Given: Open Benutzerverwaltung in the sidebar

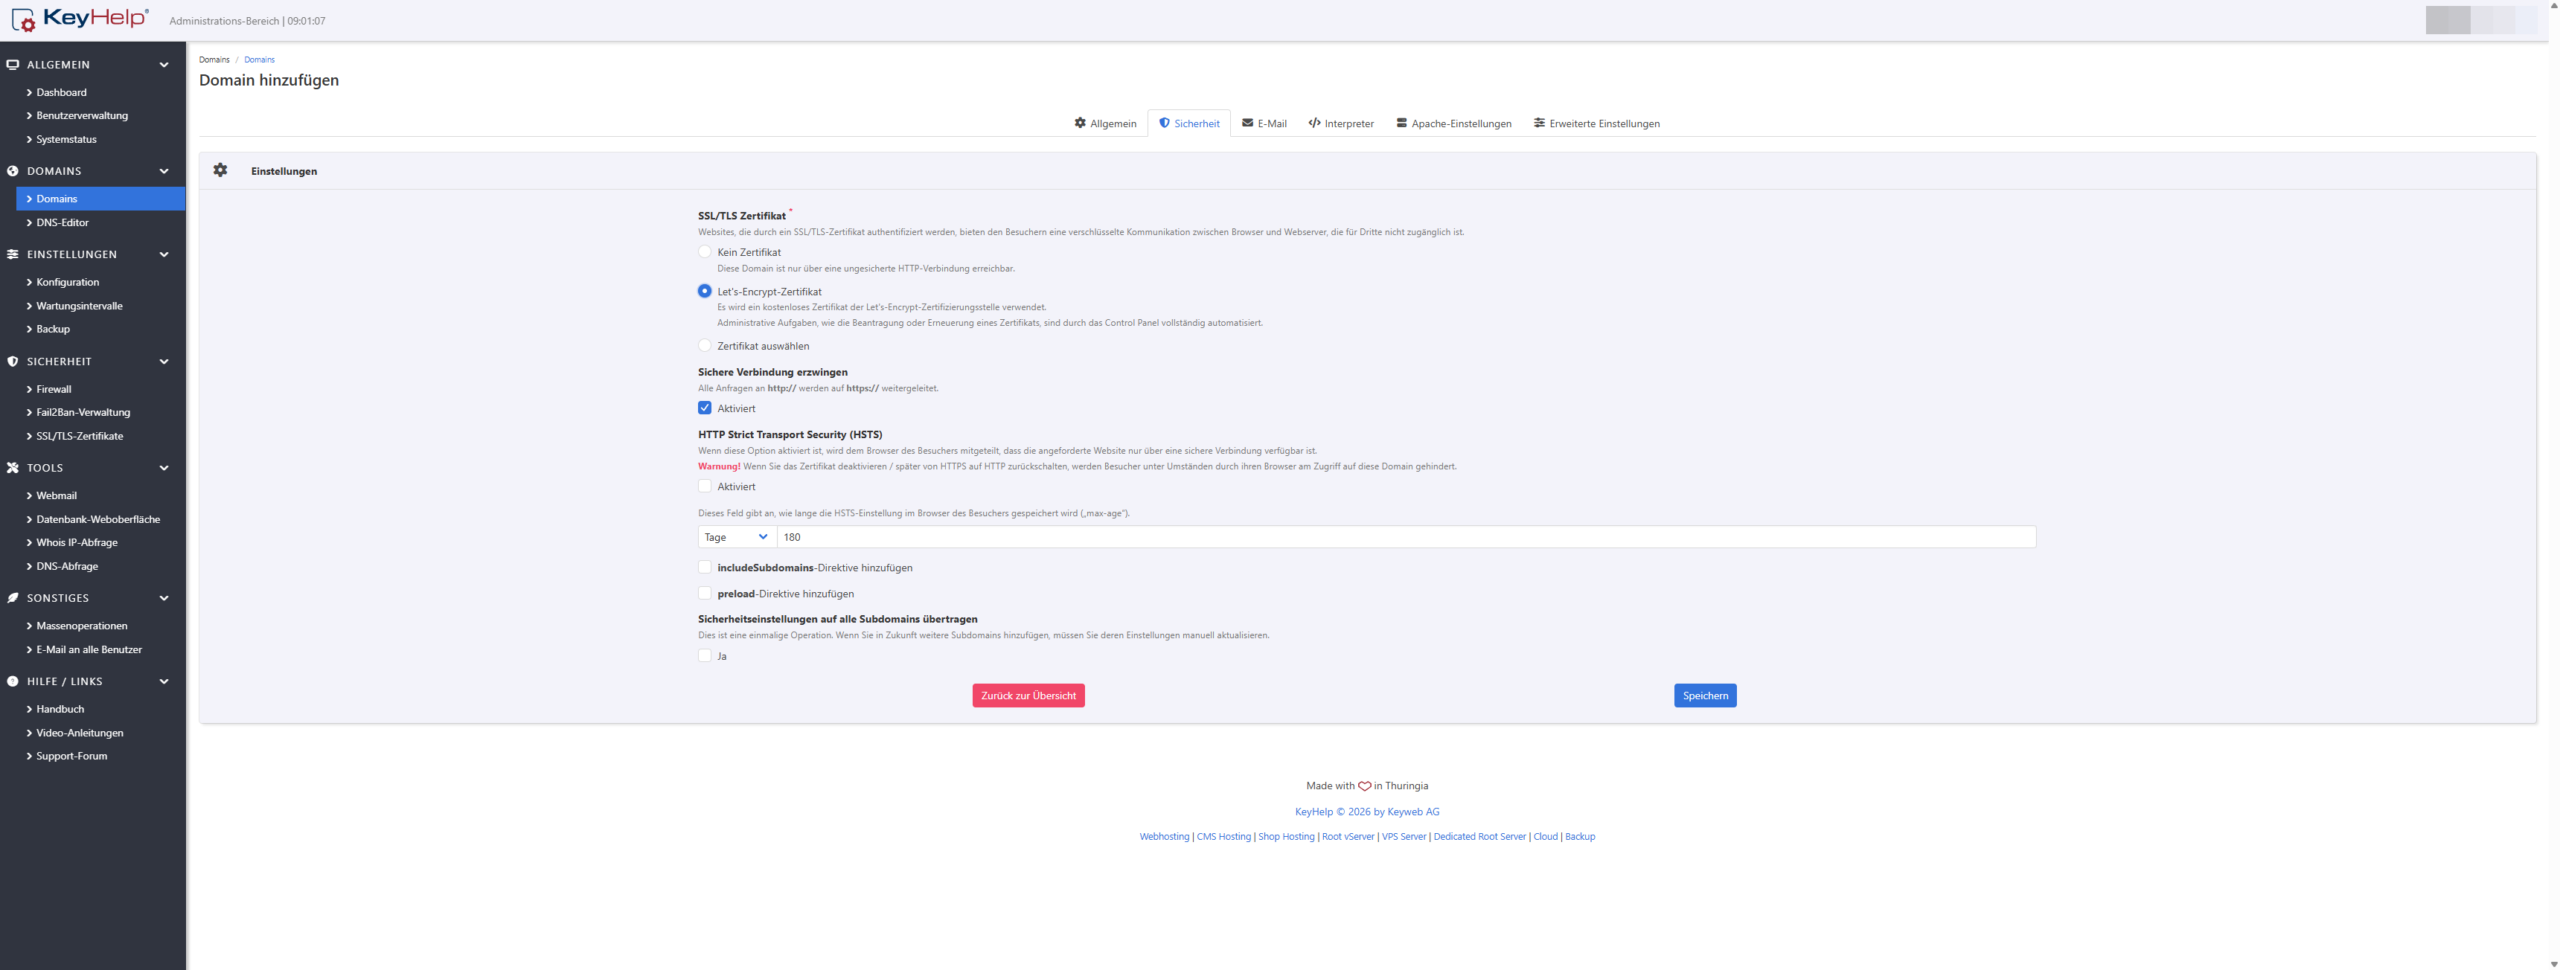Looking at the screenshot, I should point(82,116).
